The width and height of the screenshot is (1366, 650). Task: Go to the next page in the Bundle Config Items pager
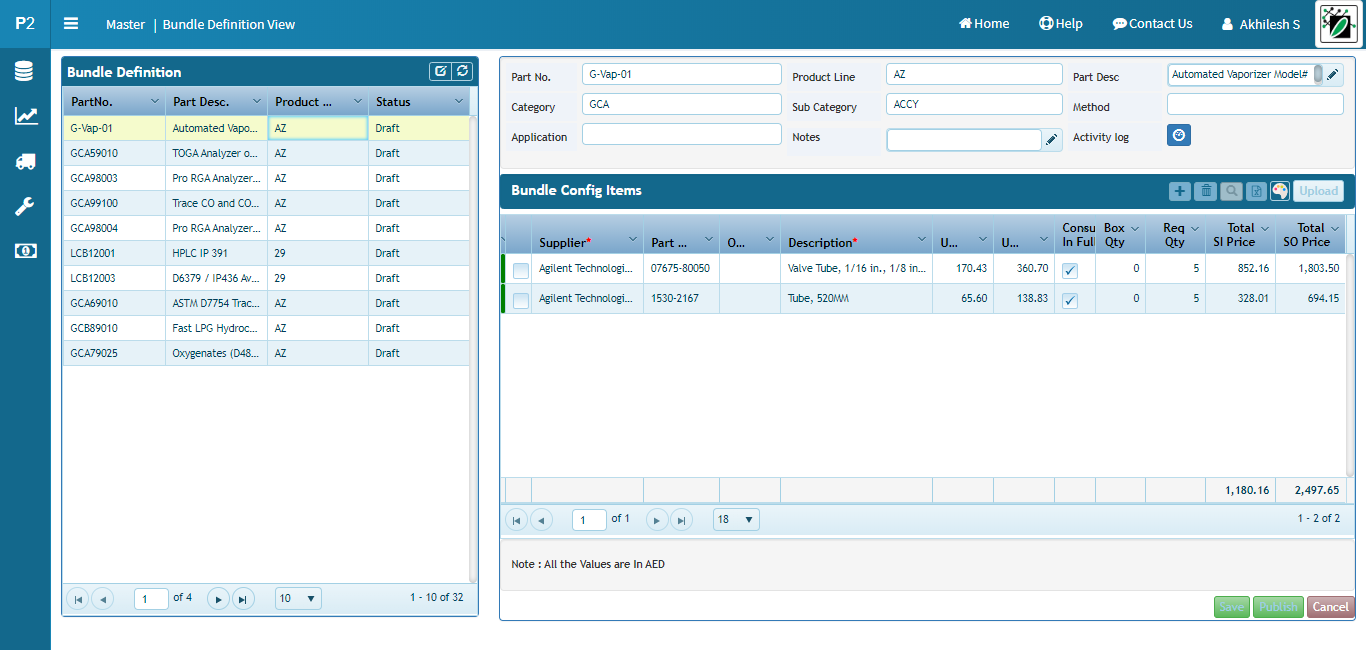[657, 519]
